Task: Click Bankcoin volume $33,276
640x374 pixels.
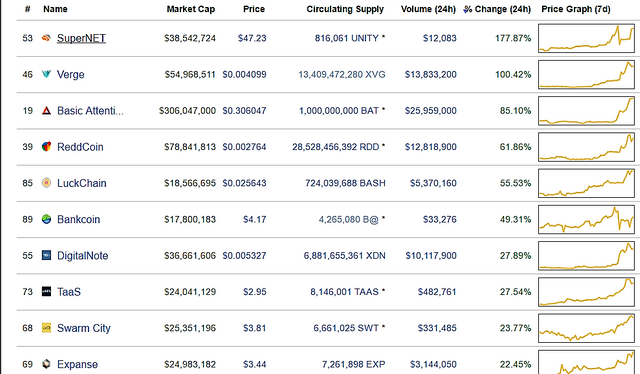Action: pos(440,219)
